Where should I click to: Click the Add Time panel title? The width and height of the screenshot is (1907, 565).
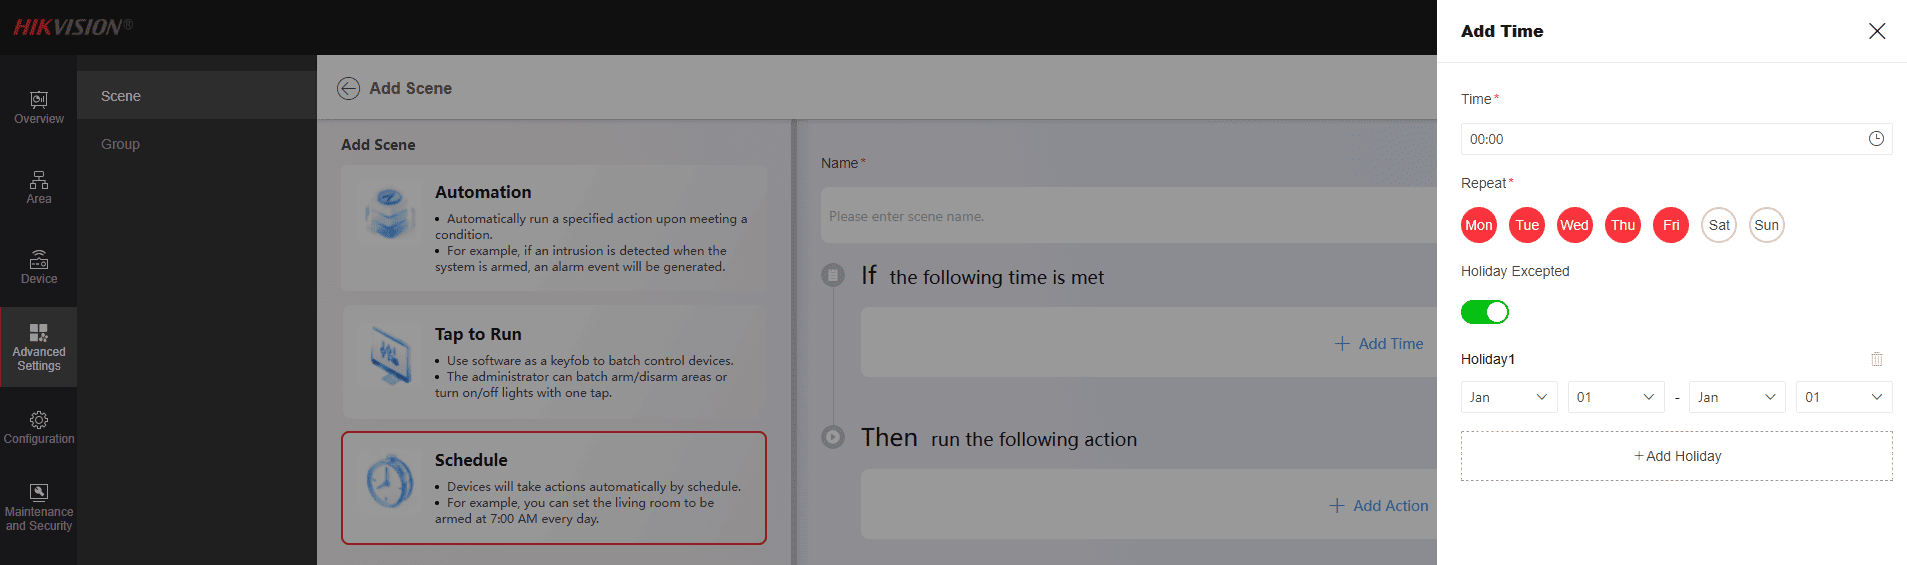1502,31
